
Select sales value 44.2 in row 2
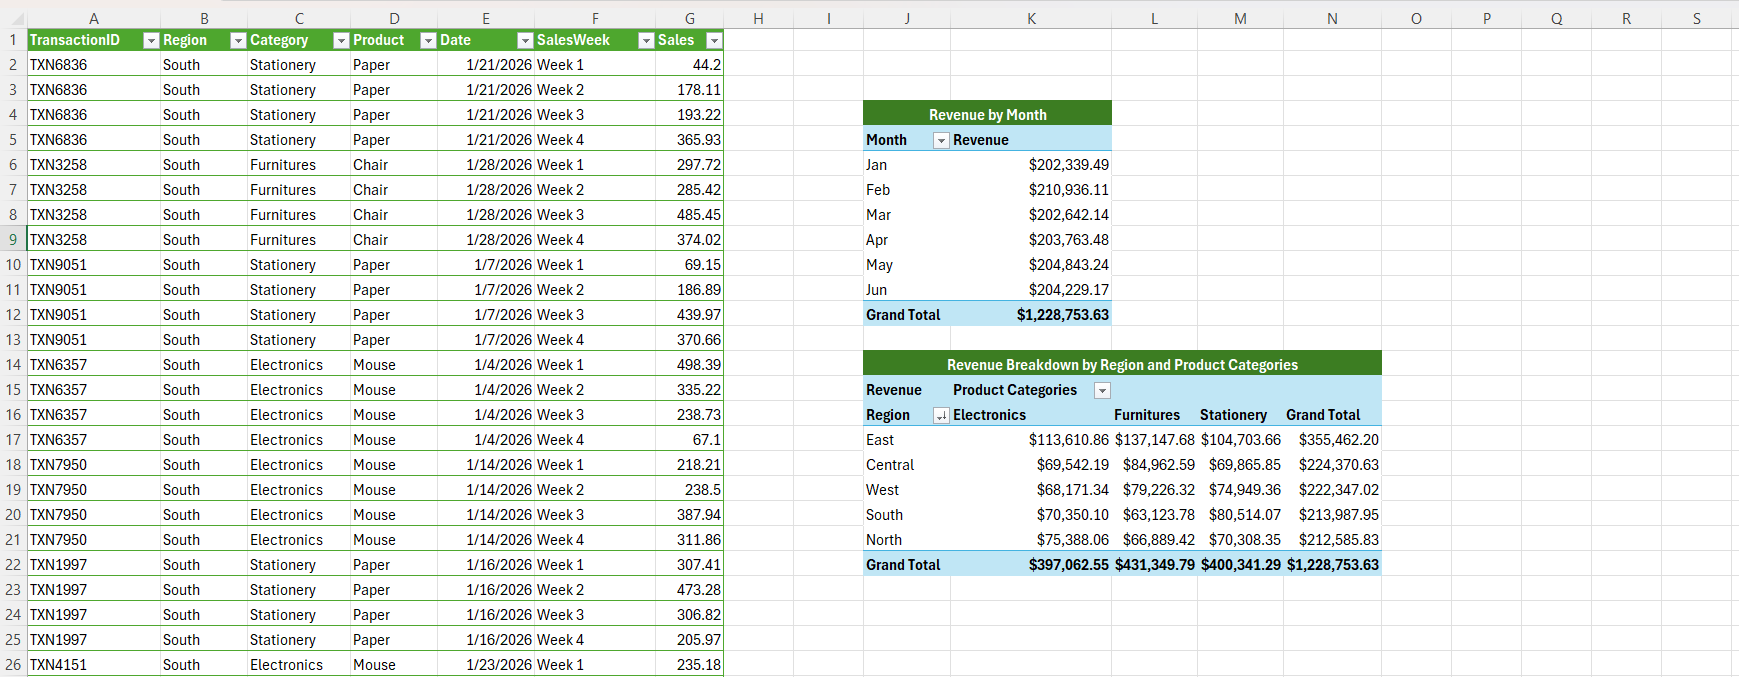pyautogui.click(x=690, y=64)
